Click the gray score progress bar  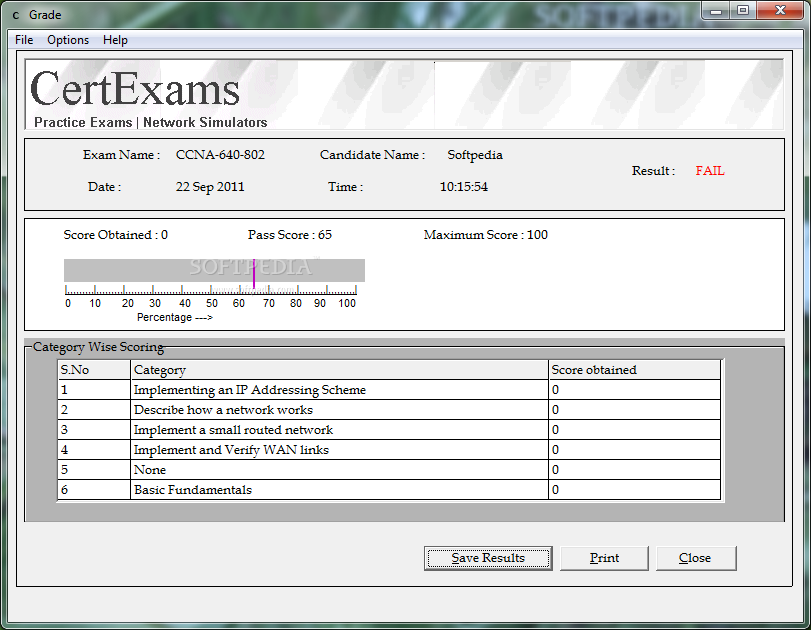pyautogui.click(x=214, y=270)
